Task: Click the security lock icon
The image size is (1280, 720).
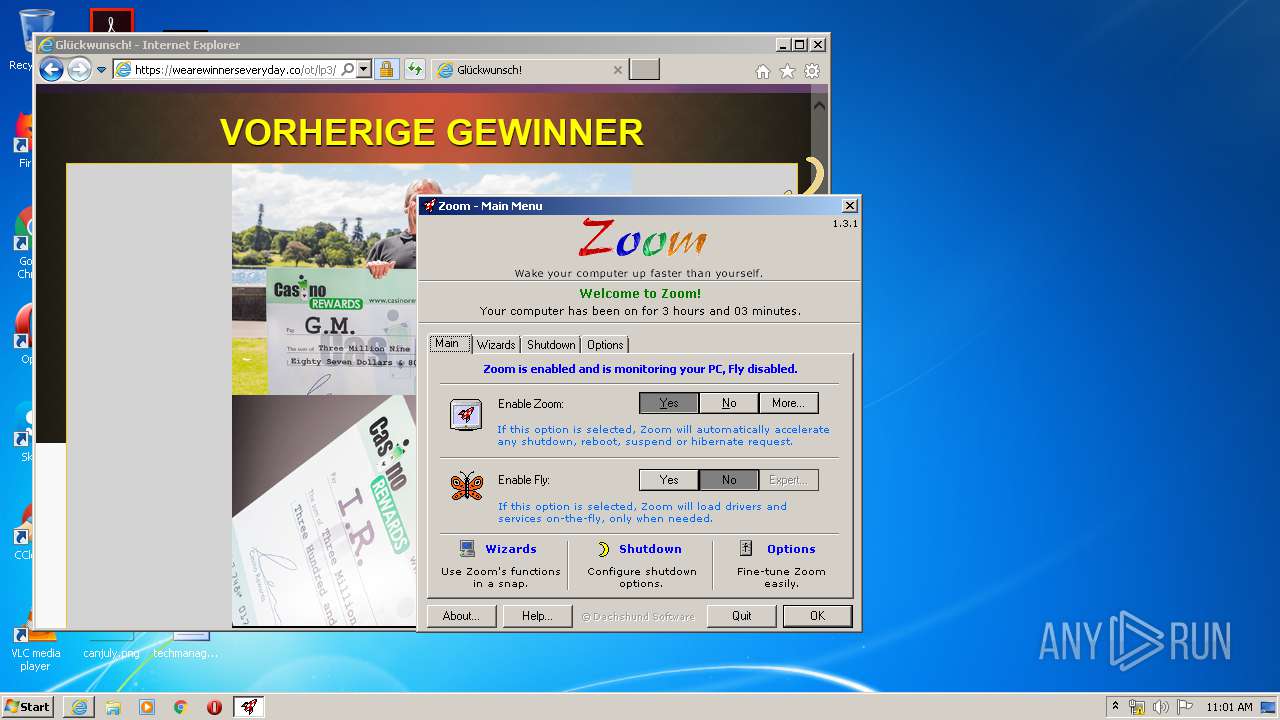Action: tap(386, 70)
